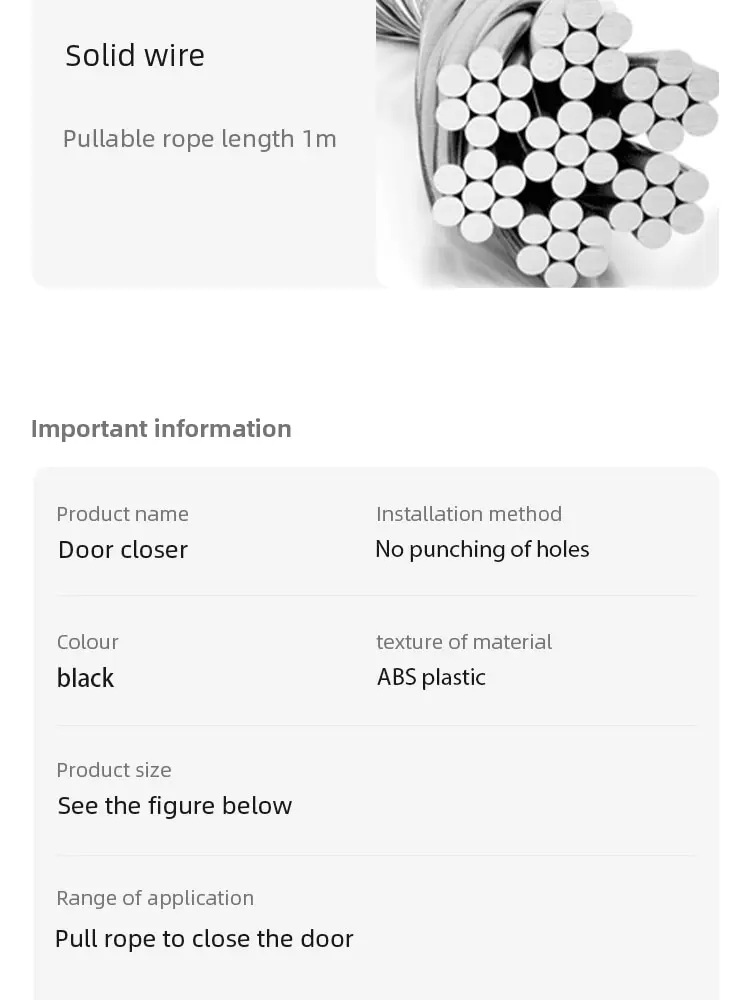Click the solid wire feature card background
Screen dimensions: 750x1000
(x=204, y=210)
